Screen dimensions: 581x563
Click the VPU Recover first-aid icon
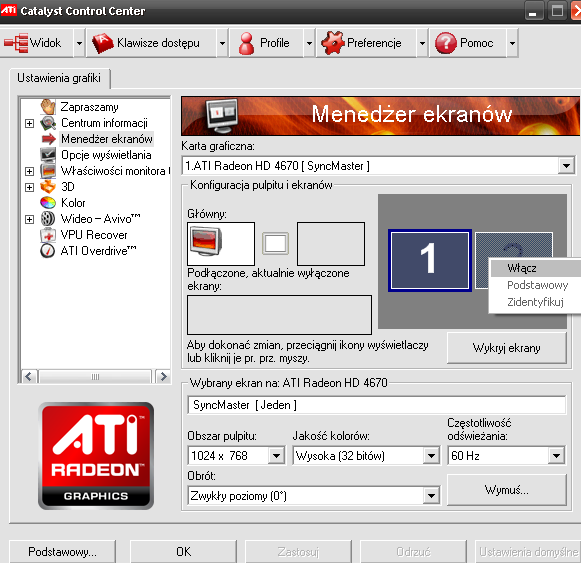click(48, 235)
